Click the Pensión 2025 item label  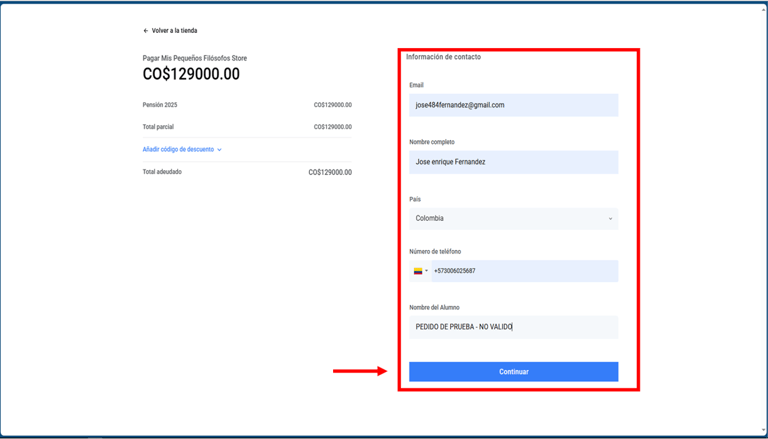tap(160, 105)
